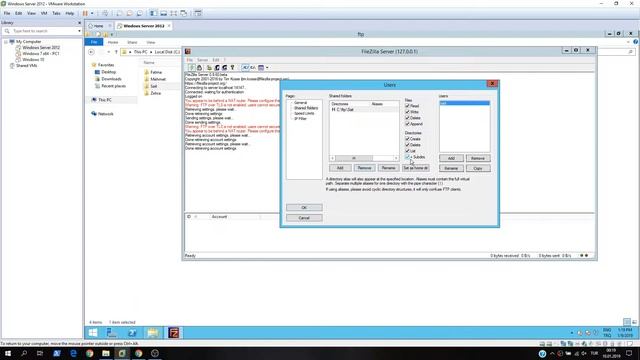The height and width of the screenshot is (360, 640).
Task: Click File Explorer icon on guest taskbar
Action: pyautogui.click(x=153, y=333)
